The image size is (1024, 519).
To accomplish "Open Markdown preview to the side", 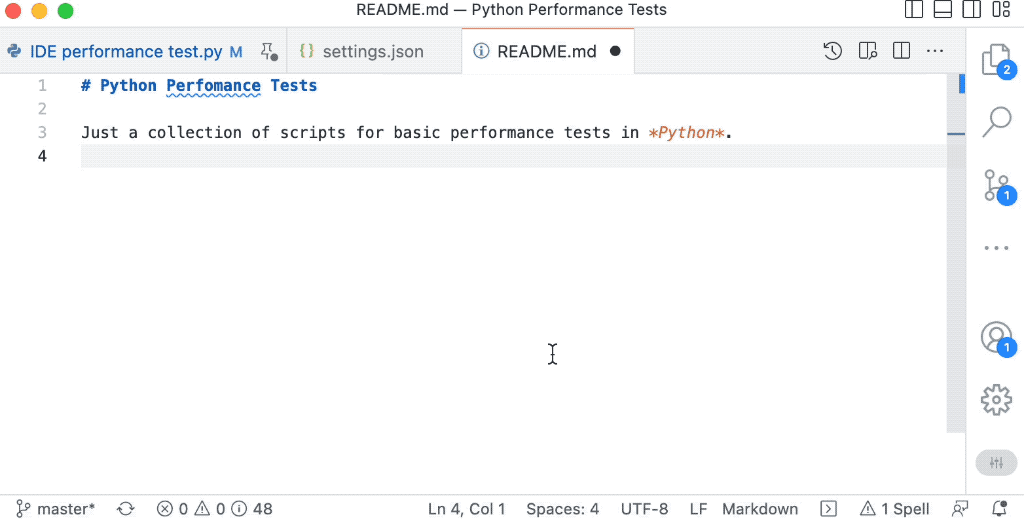I will point(867,51).
